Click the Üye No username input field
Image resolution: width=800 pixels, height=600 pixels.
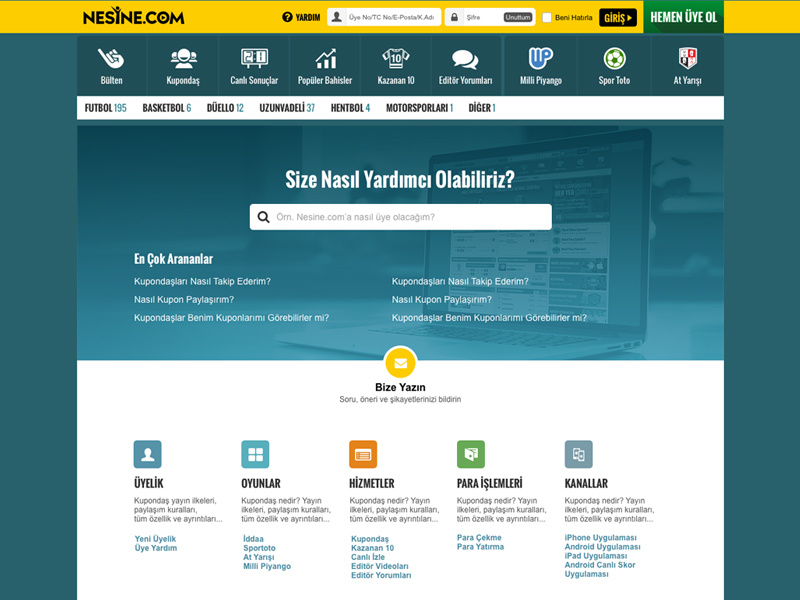click(x=384, y=17)
